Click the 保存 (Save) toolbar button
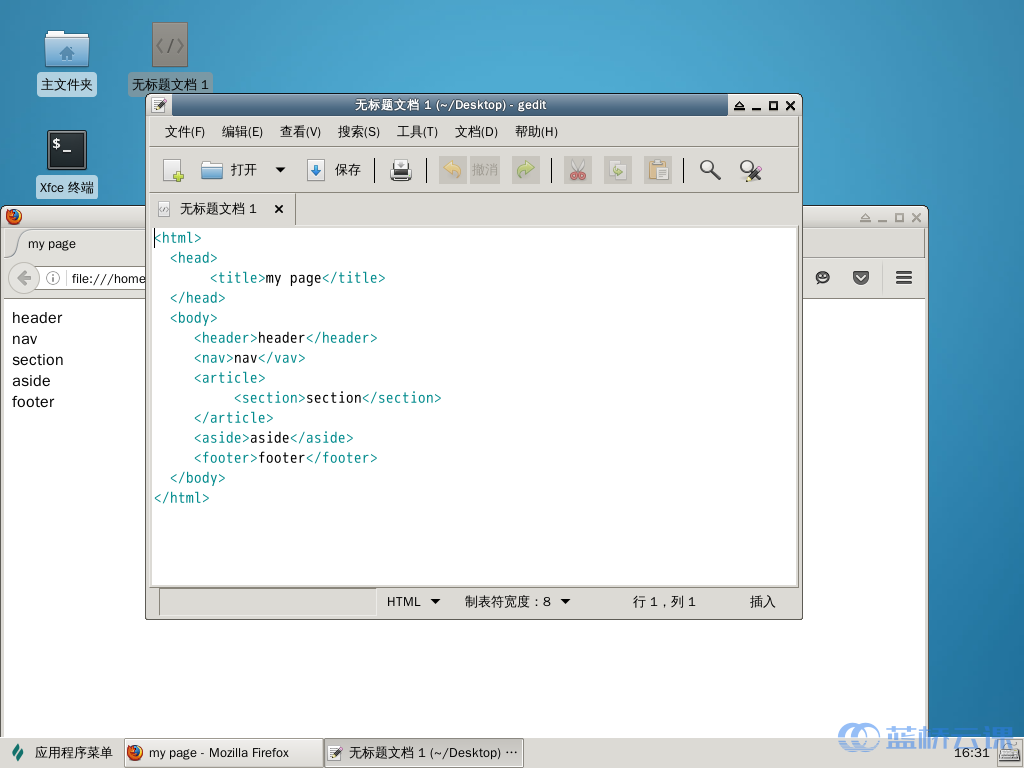The width and height of the screenshot is (1024, 768). [x=334, y=170]
